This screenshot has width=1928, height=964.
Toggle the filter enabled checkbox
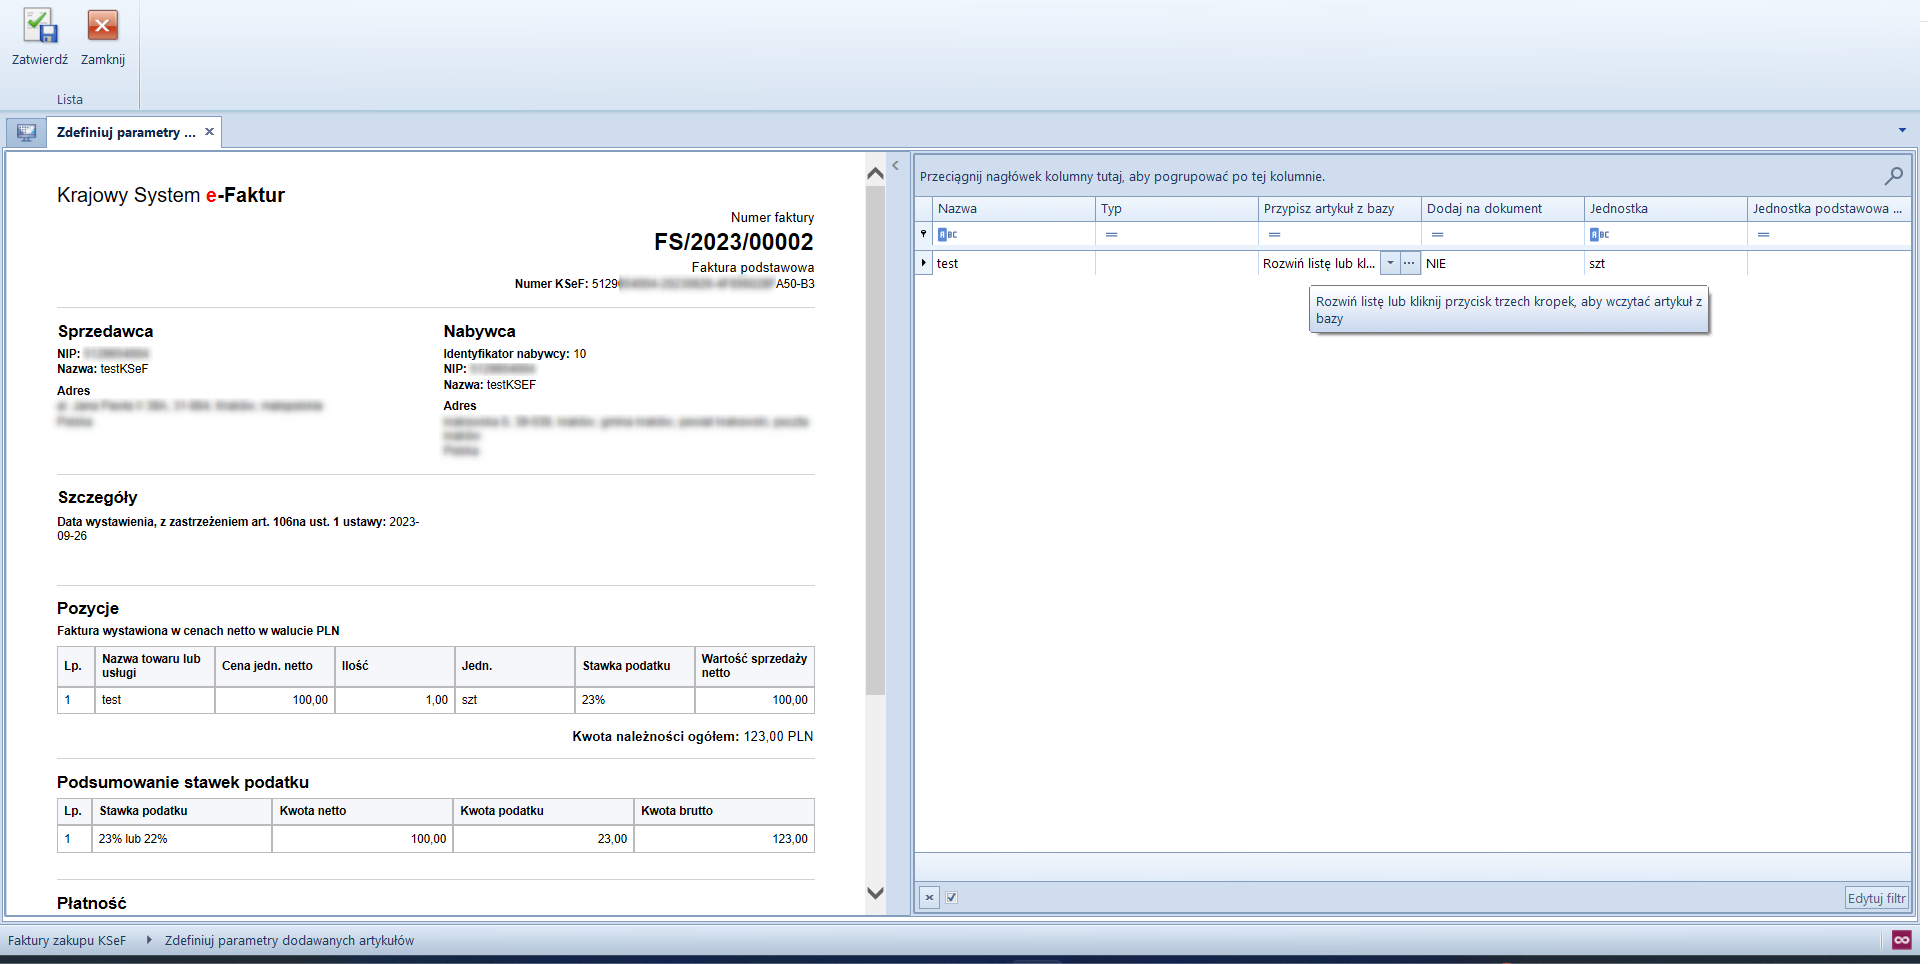coord(951,898)
